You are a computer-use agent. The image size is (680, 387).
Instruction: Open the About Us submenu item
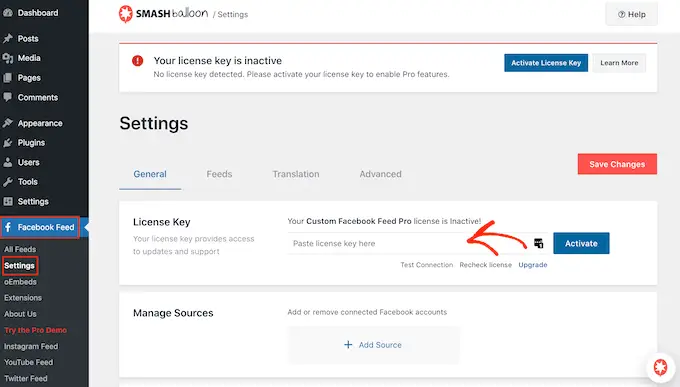[x=20, y=314]
